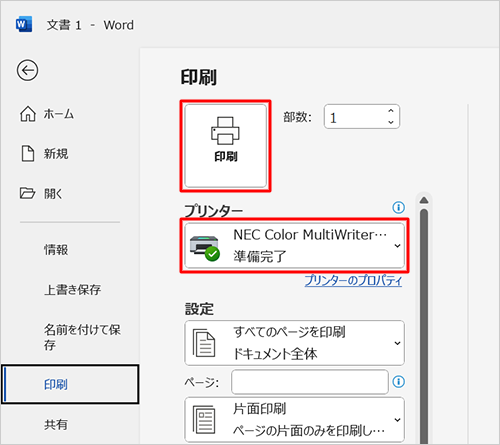
Task: Click the vertical scrollbar thumb in print settings
Action: point(424,326)
